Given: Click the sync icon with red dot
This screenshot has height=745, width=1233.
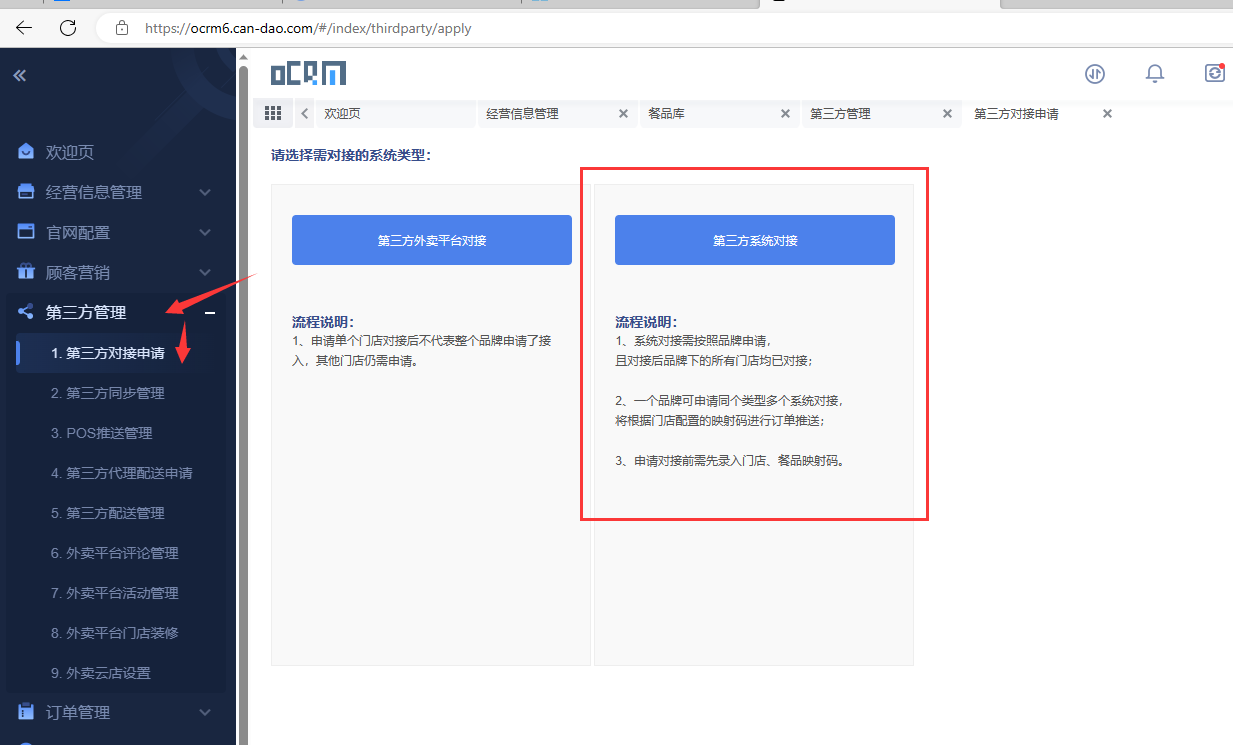Looking at the screenshot, I should pos(1214,73).
